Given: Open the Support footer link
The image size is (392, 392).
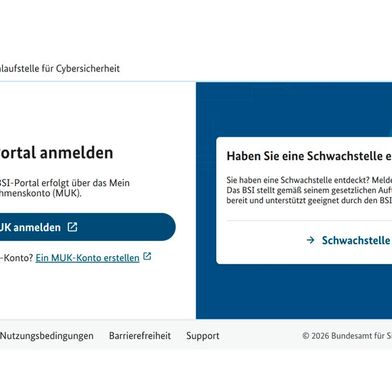Looking at the screenshot, I should coord(203,336).
